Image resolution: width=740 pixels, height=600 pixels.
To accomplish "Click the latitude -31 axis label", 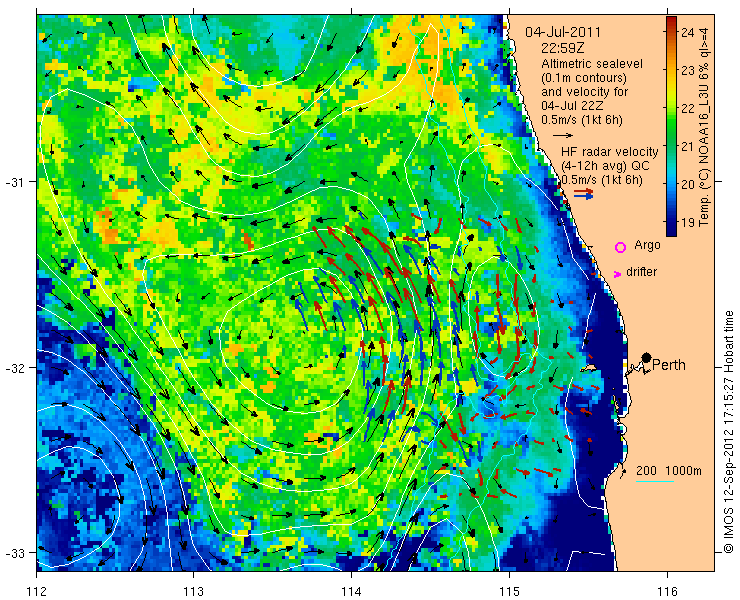I will pos(15,182).
